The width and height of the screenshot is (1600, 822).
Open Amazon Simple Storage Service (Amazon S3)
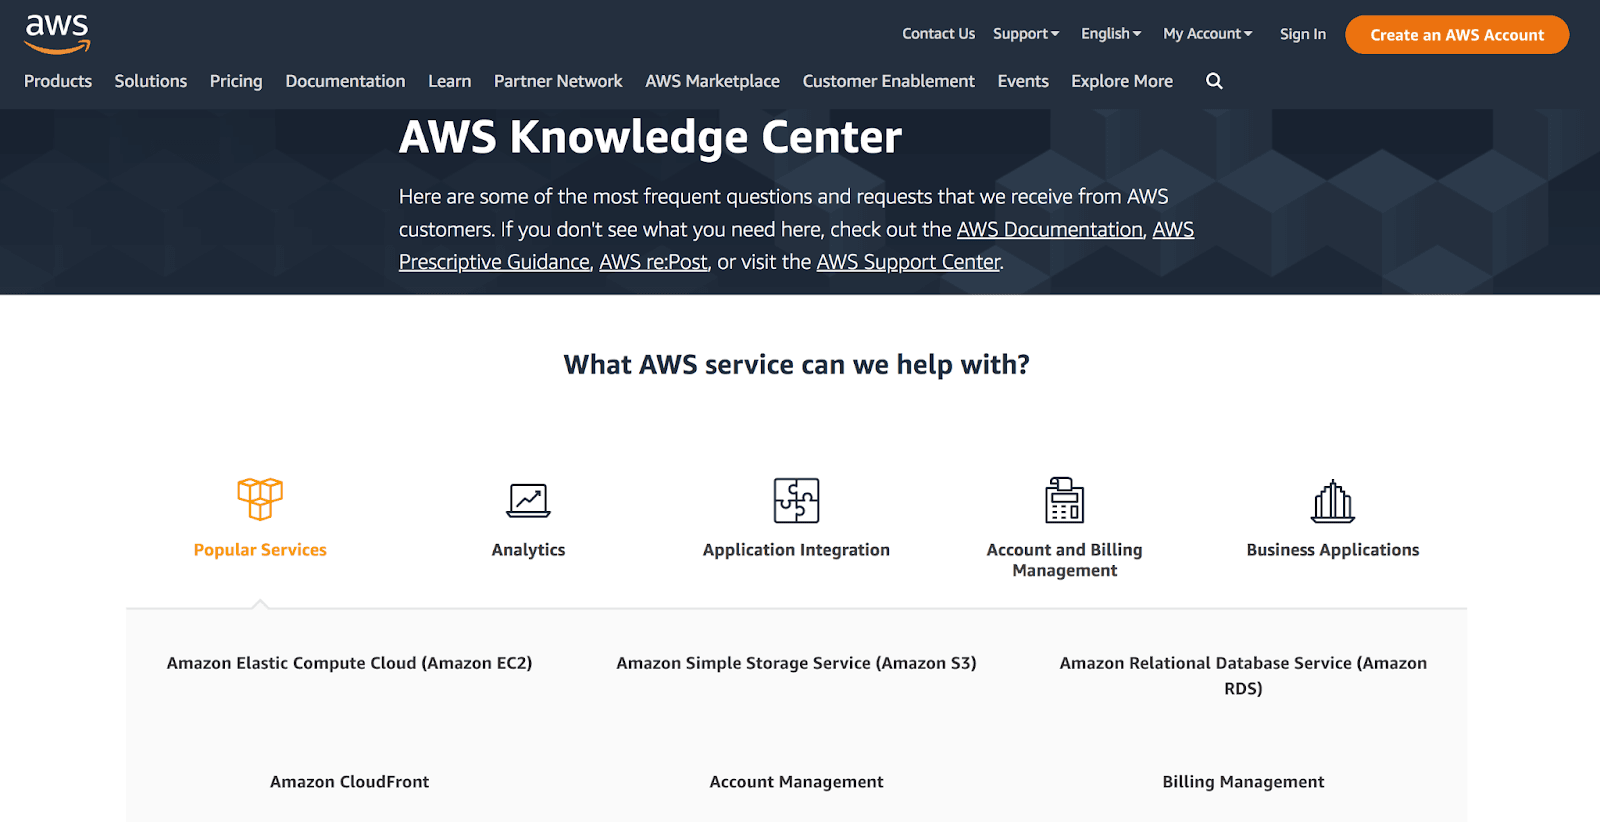(796, 663)
